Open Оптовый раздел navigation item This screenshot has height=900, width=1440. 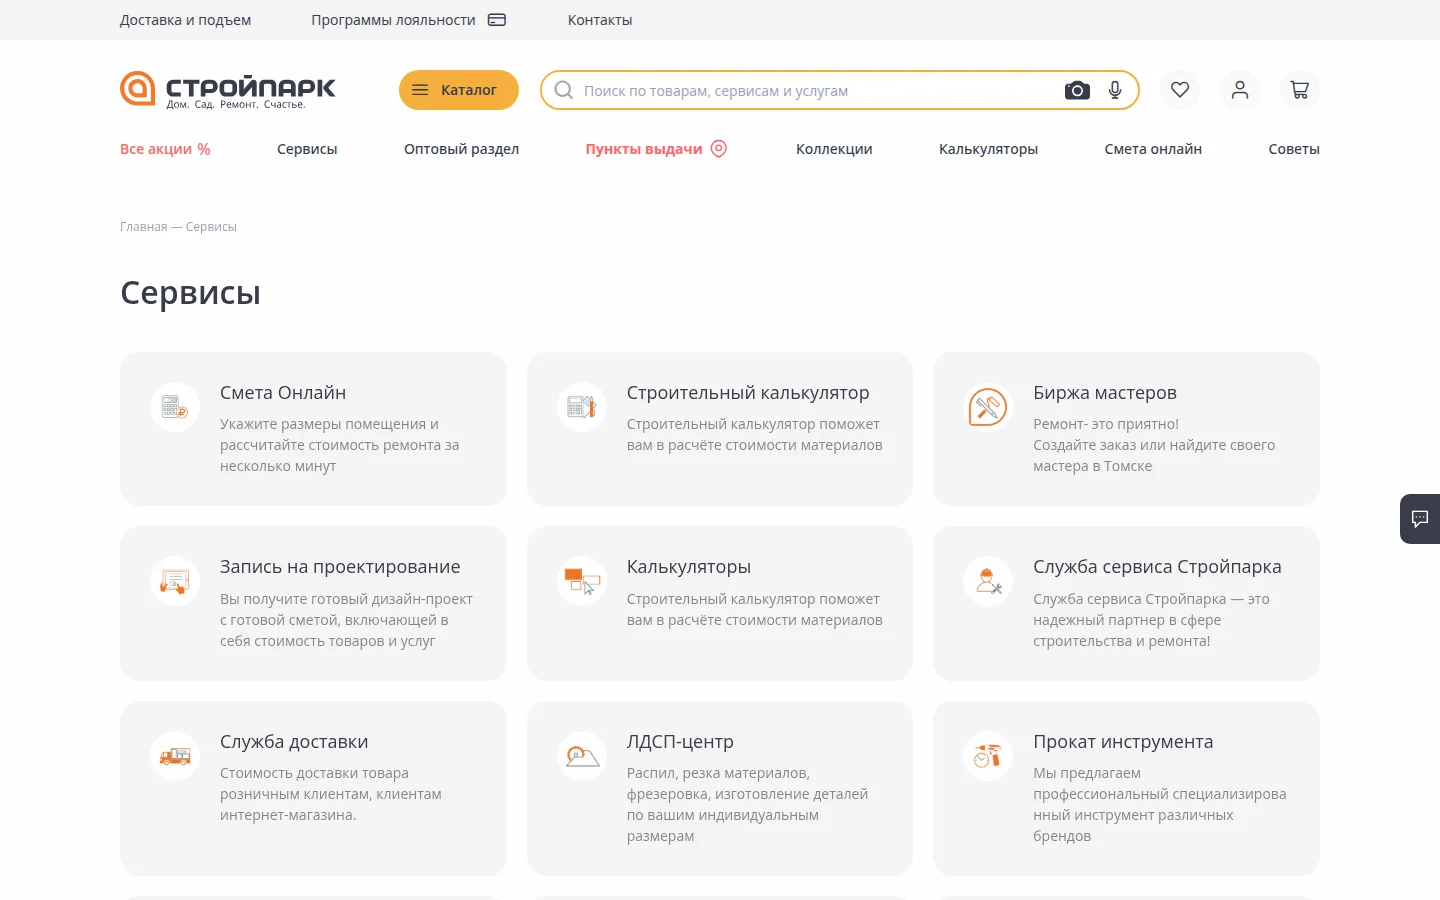tap(461, 149)
